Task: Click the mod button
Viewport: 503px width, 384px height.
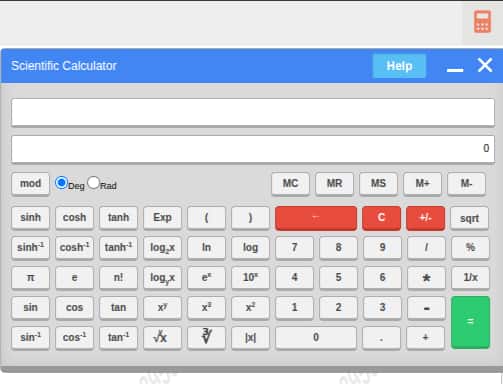Action: (x=30, y=184)
